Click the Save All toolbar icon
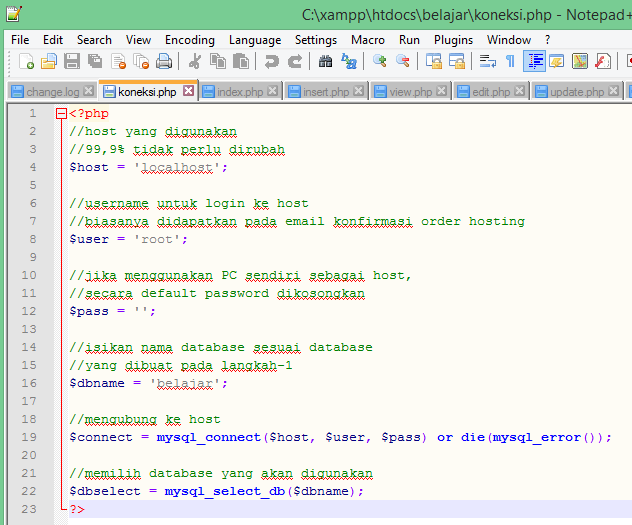 point(95,62)
